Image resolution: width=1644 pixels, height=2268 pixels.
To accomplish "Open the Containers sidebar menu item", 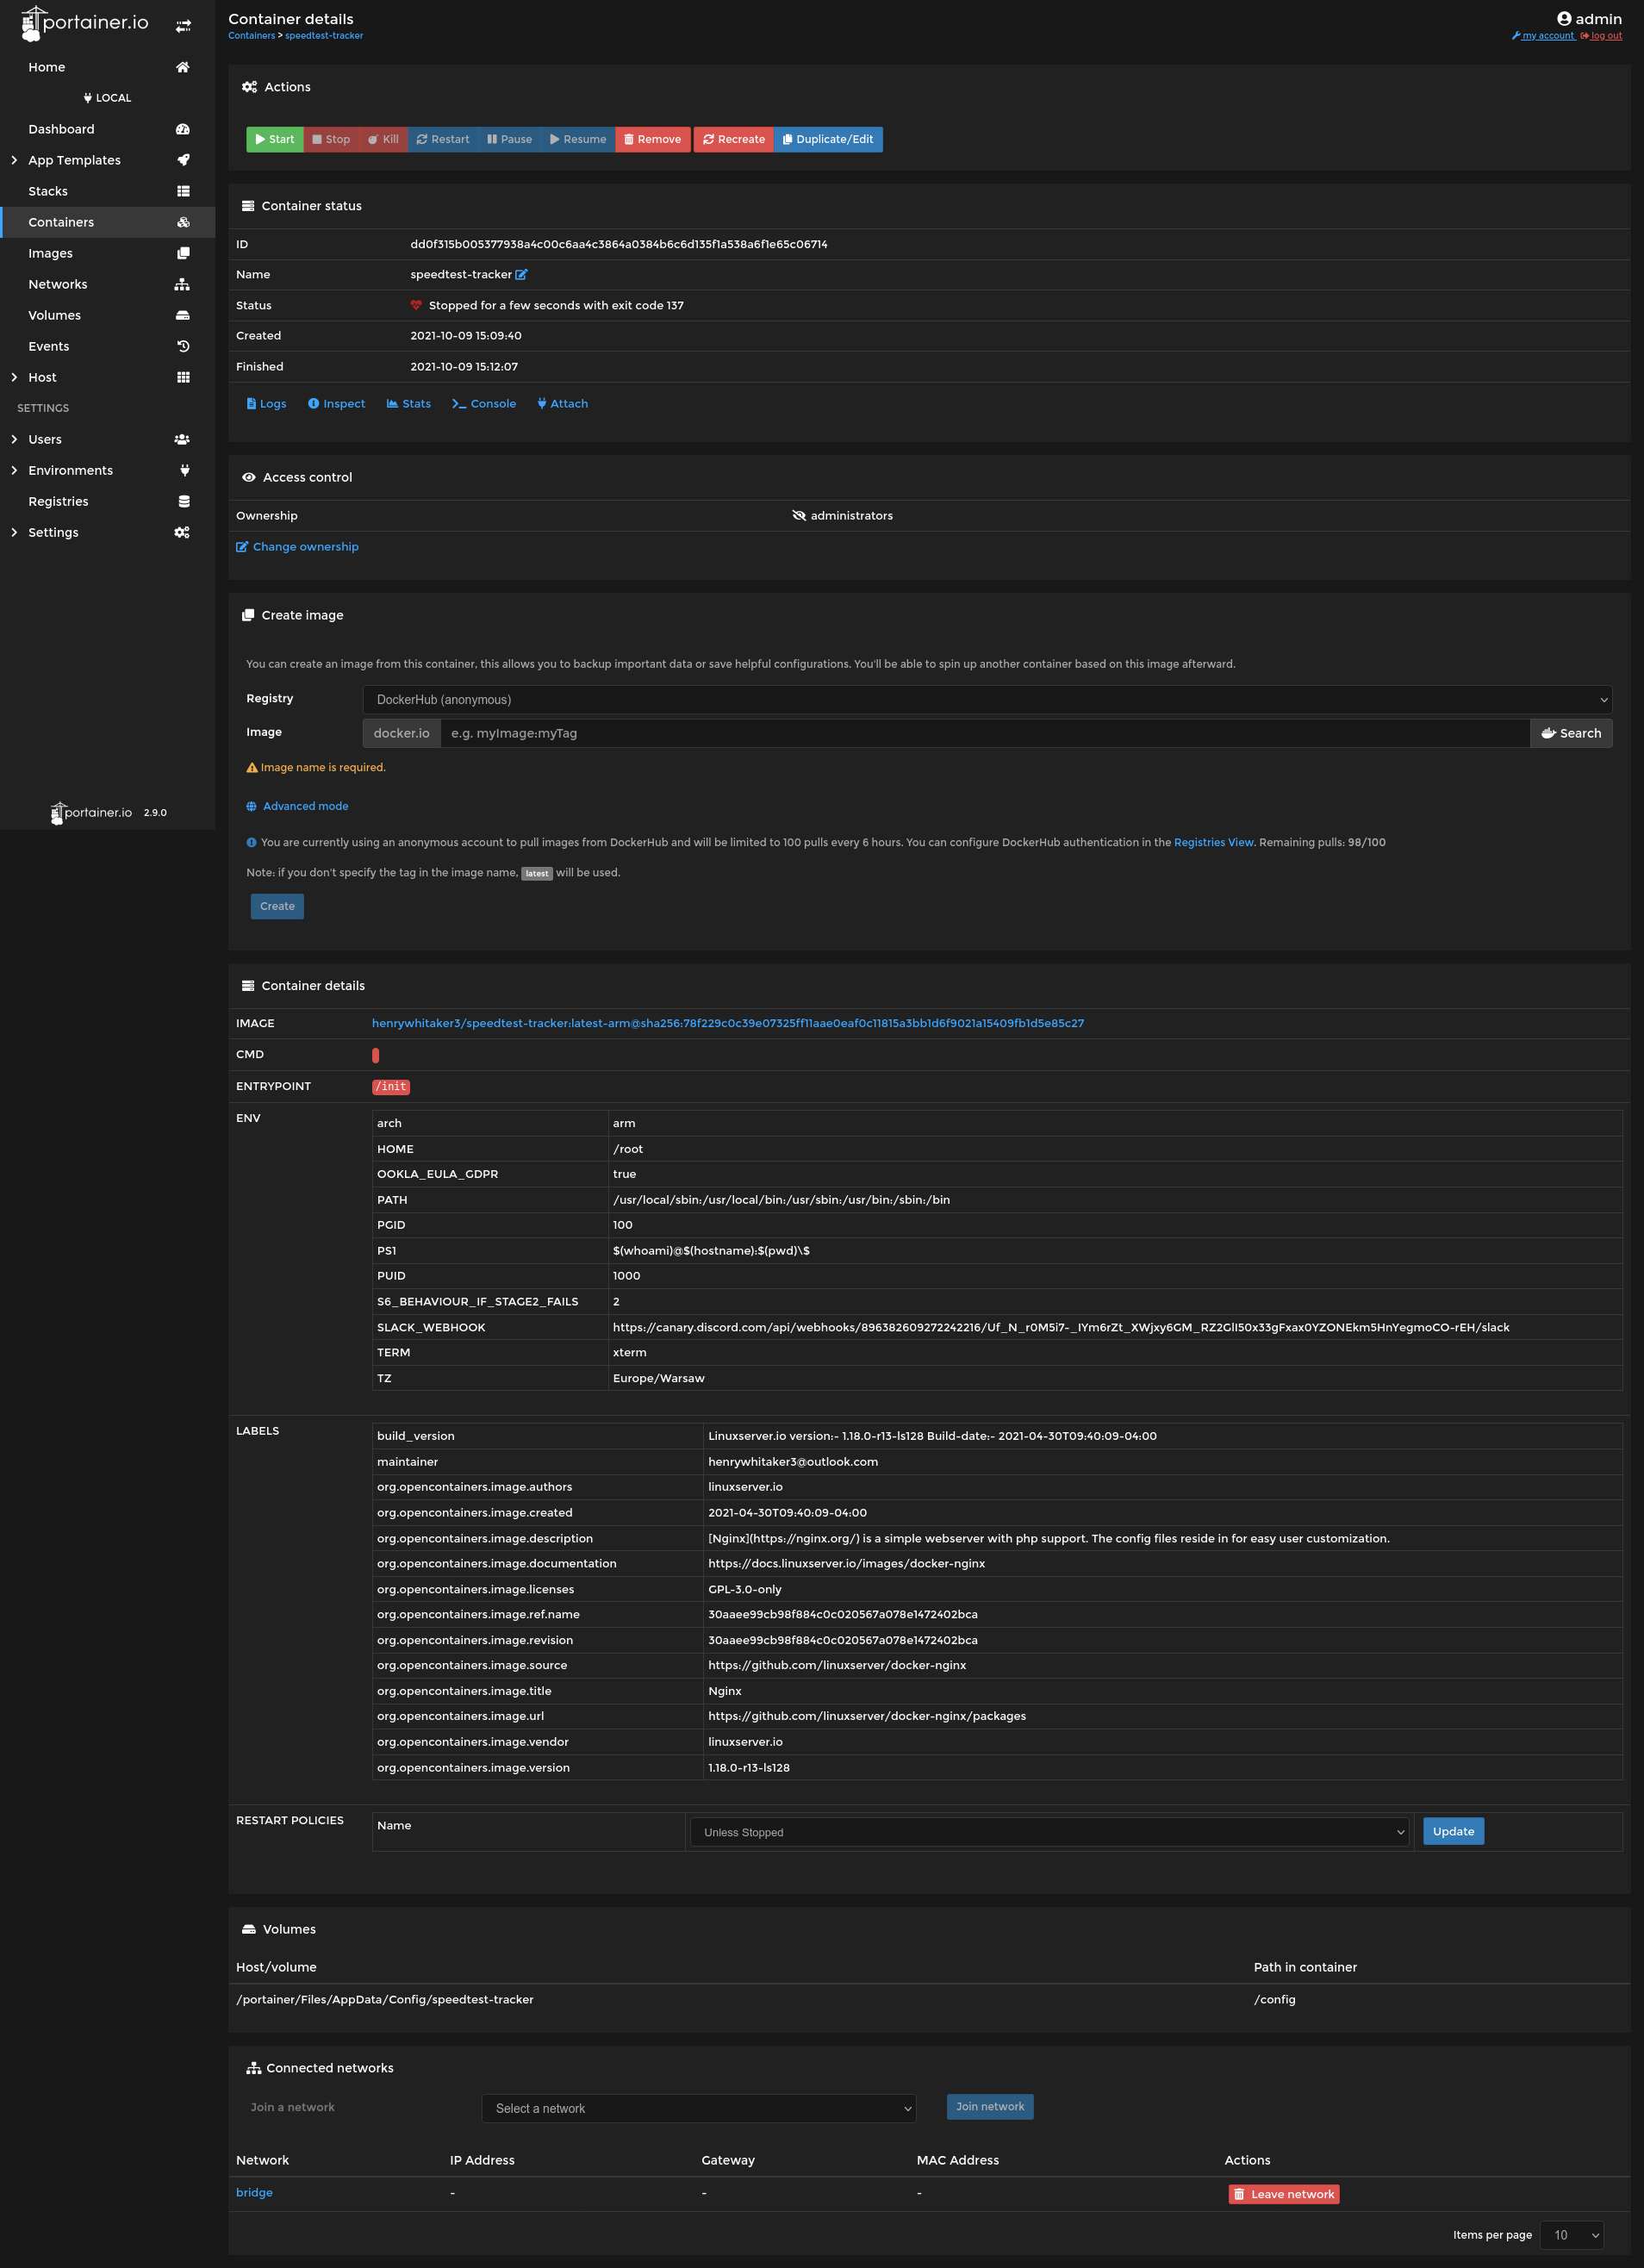I will [x=108, y=222].
